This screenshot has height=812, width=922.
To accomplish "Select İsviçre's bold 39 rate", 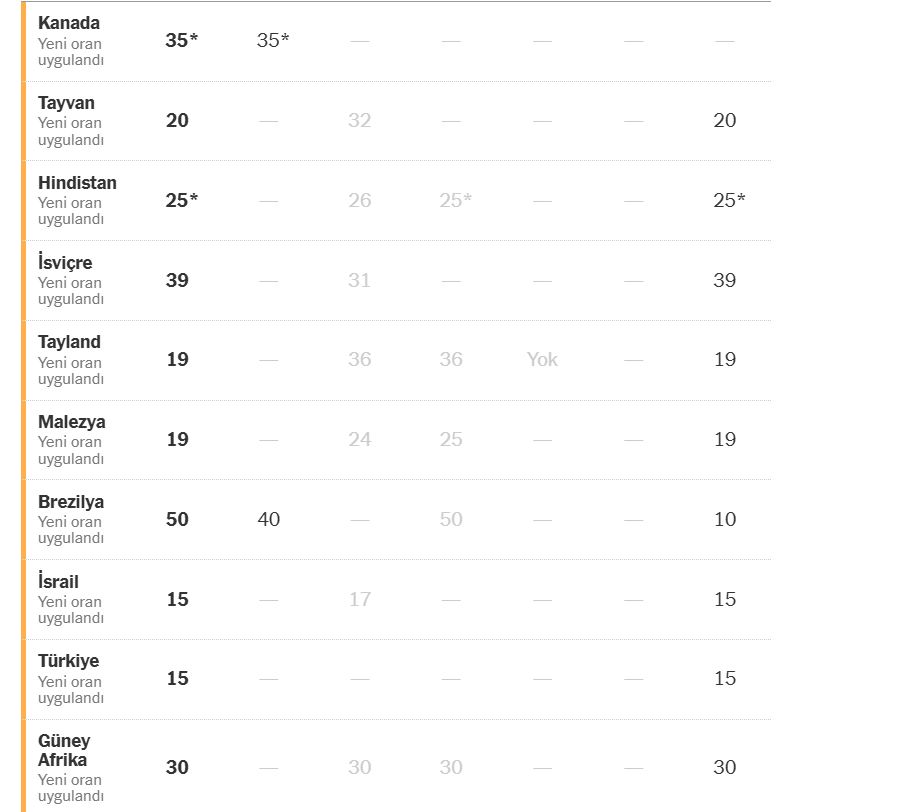I will click(177, 281).
